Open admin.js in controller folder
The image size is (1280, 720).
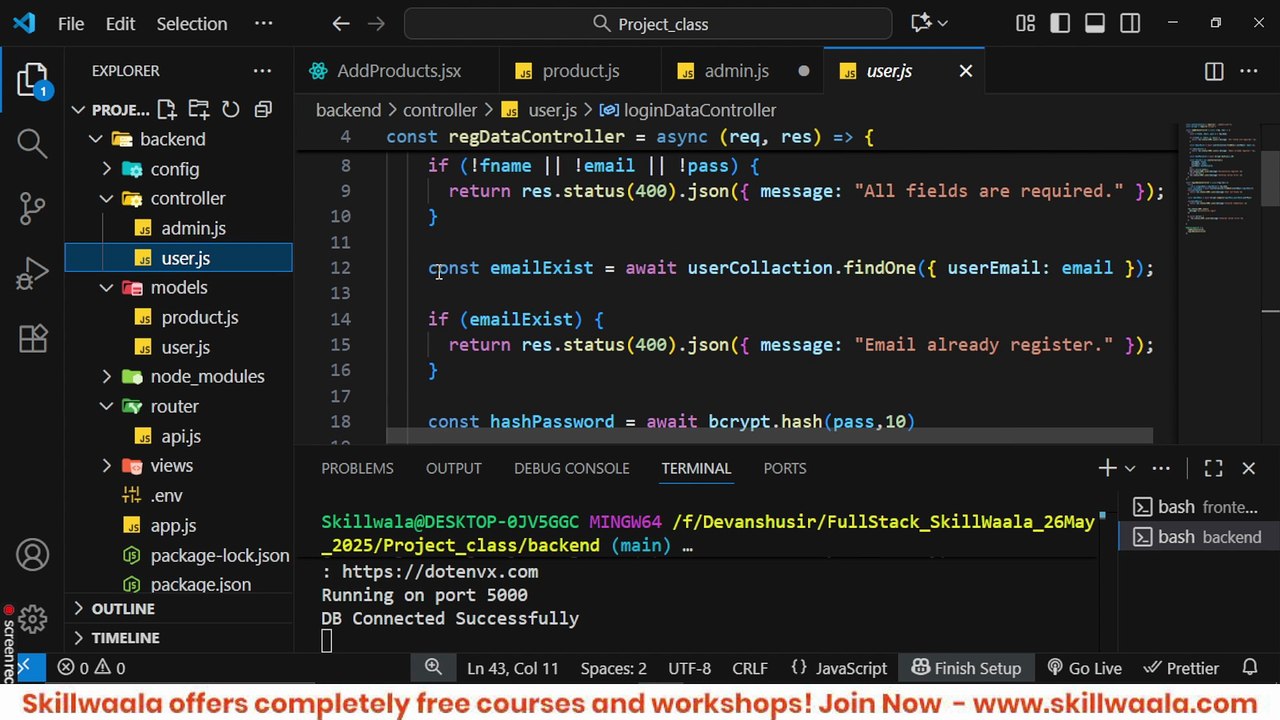tap(192, 228)
